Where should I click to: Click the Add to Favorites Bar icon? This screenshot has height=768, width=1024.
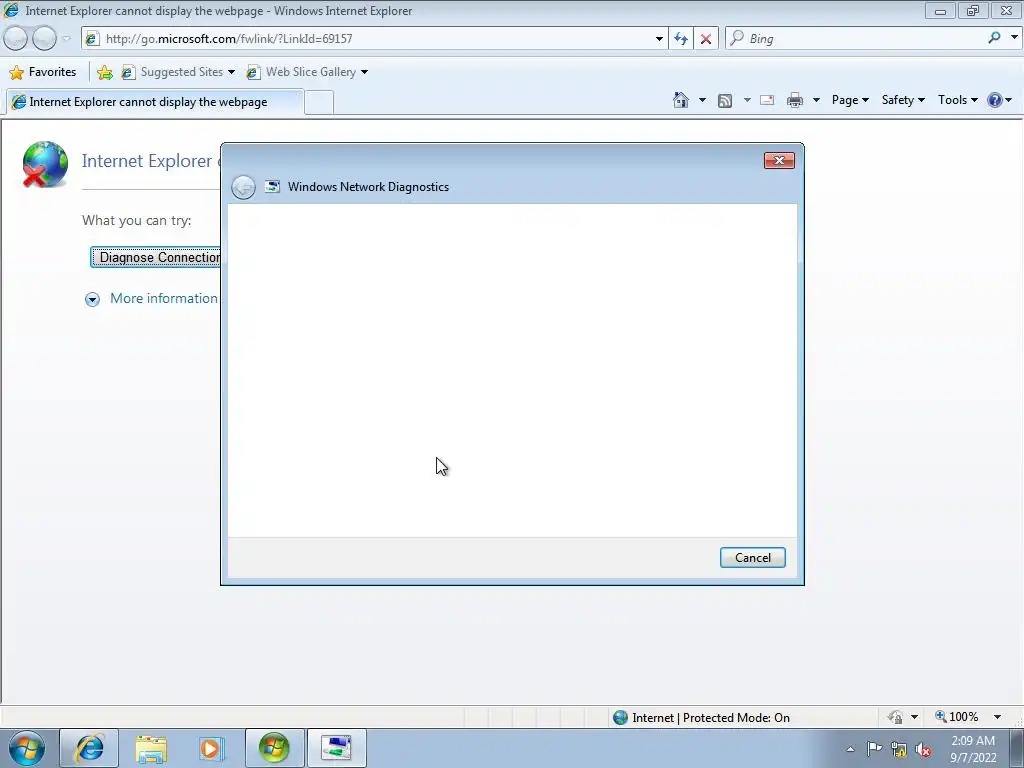[x=104, y=72]
